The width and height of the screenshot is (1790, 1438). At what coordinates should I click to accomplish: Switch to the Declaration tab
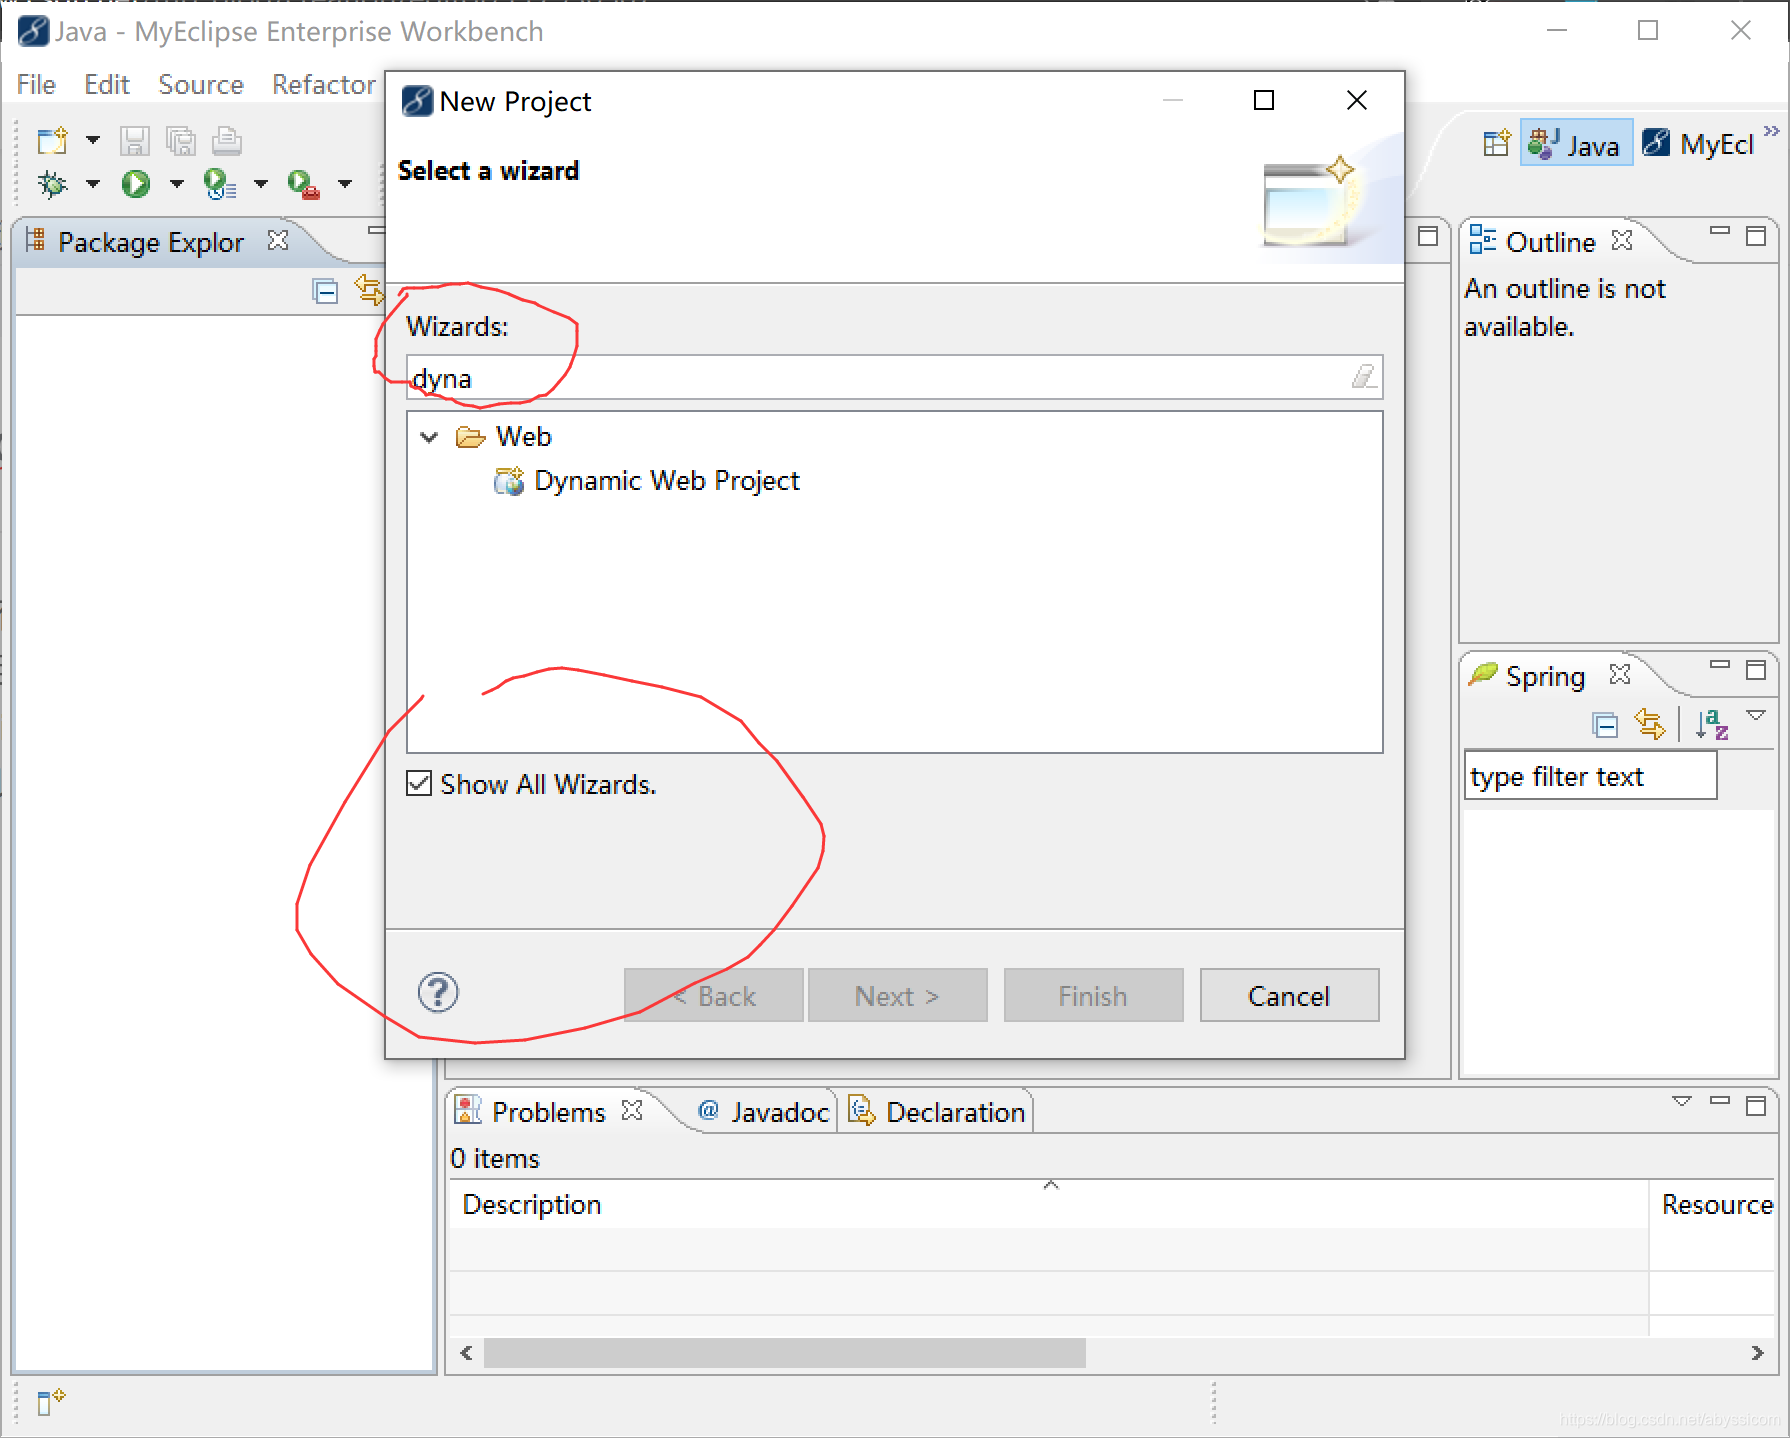point(937,1112)
